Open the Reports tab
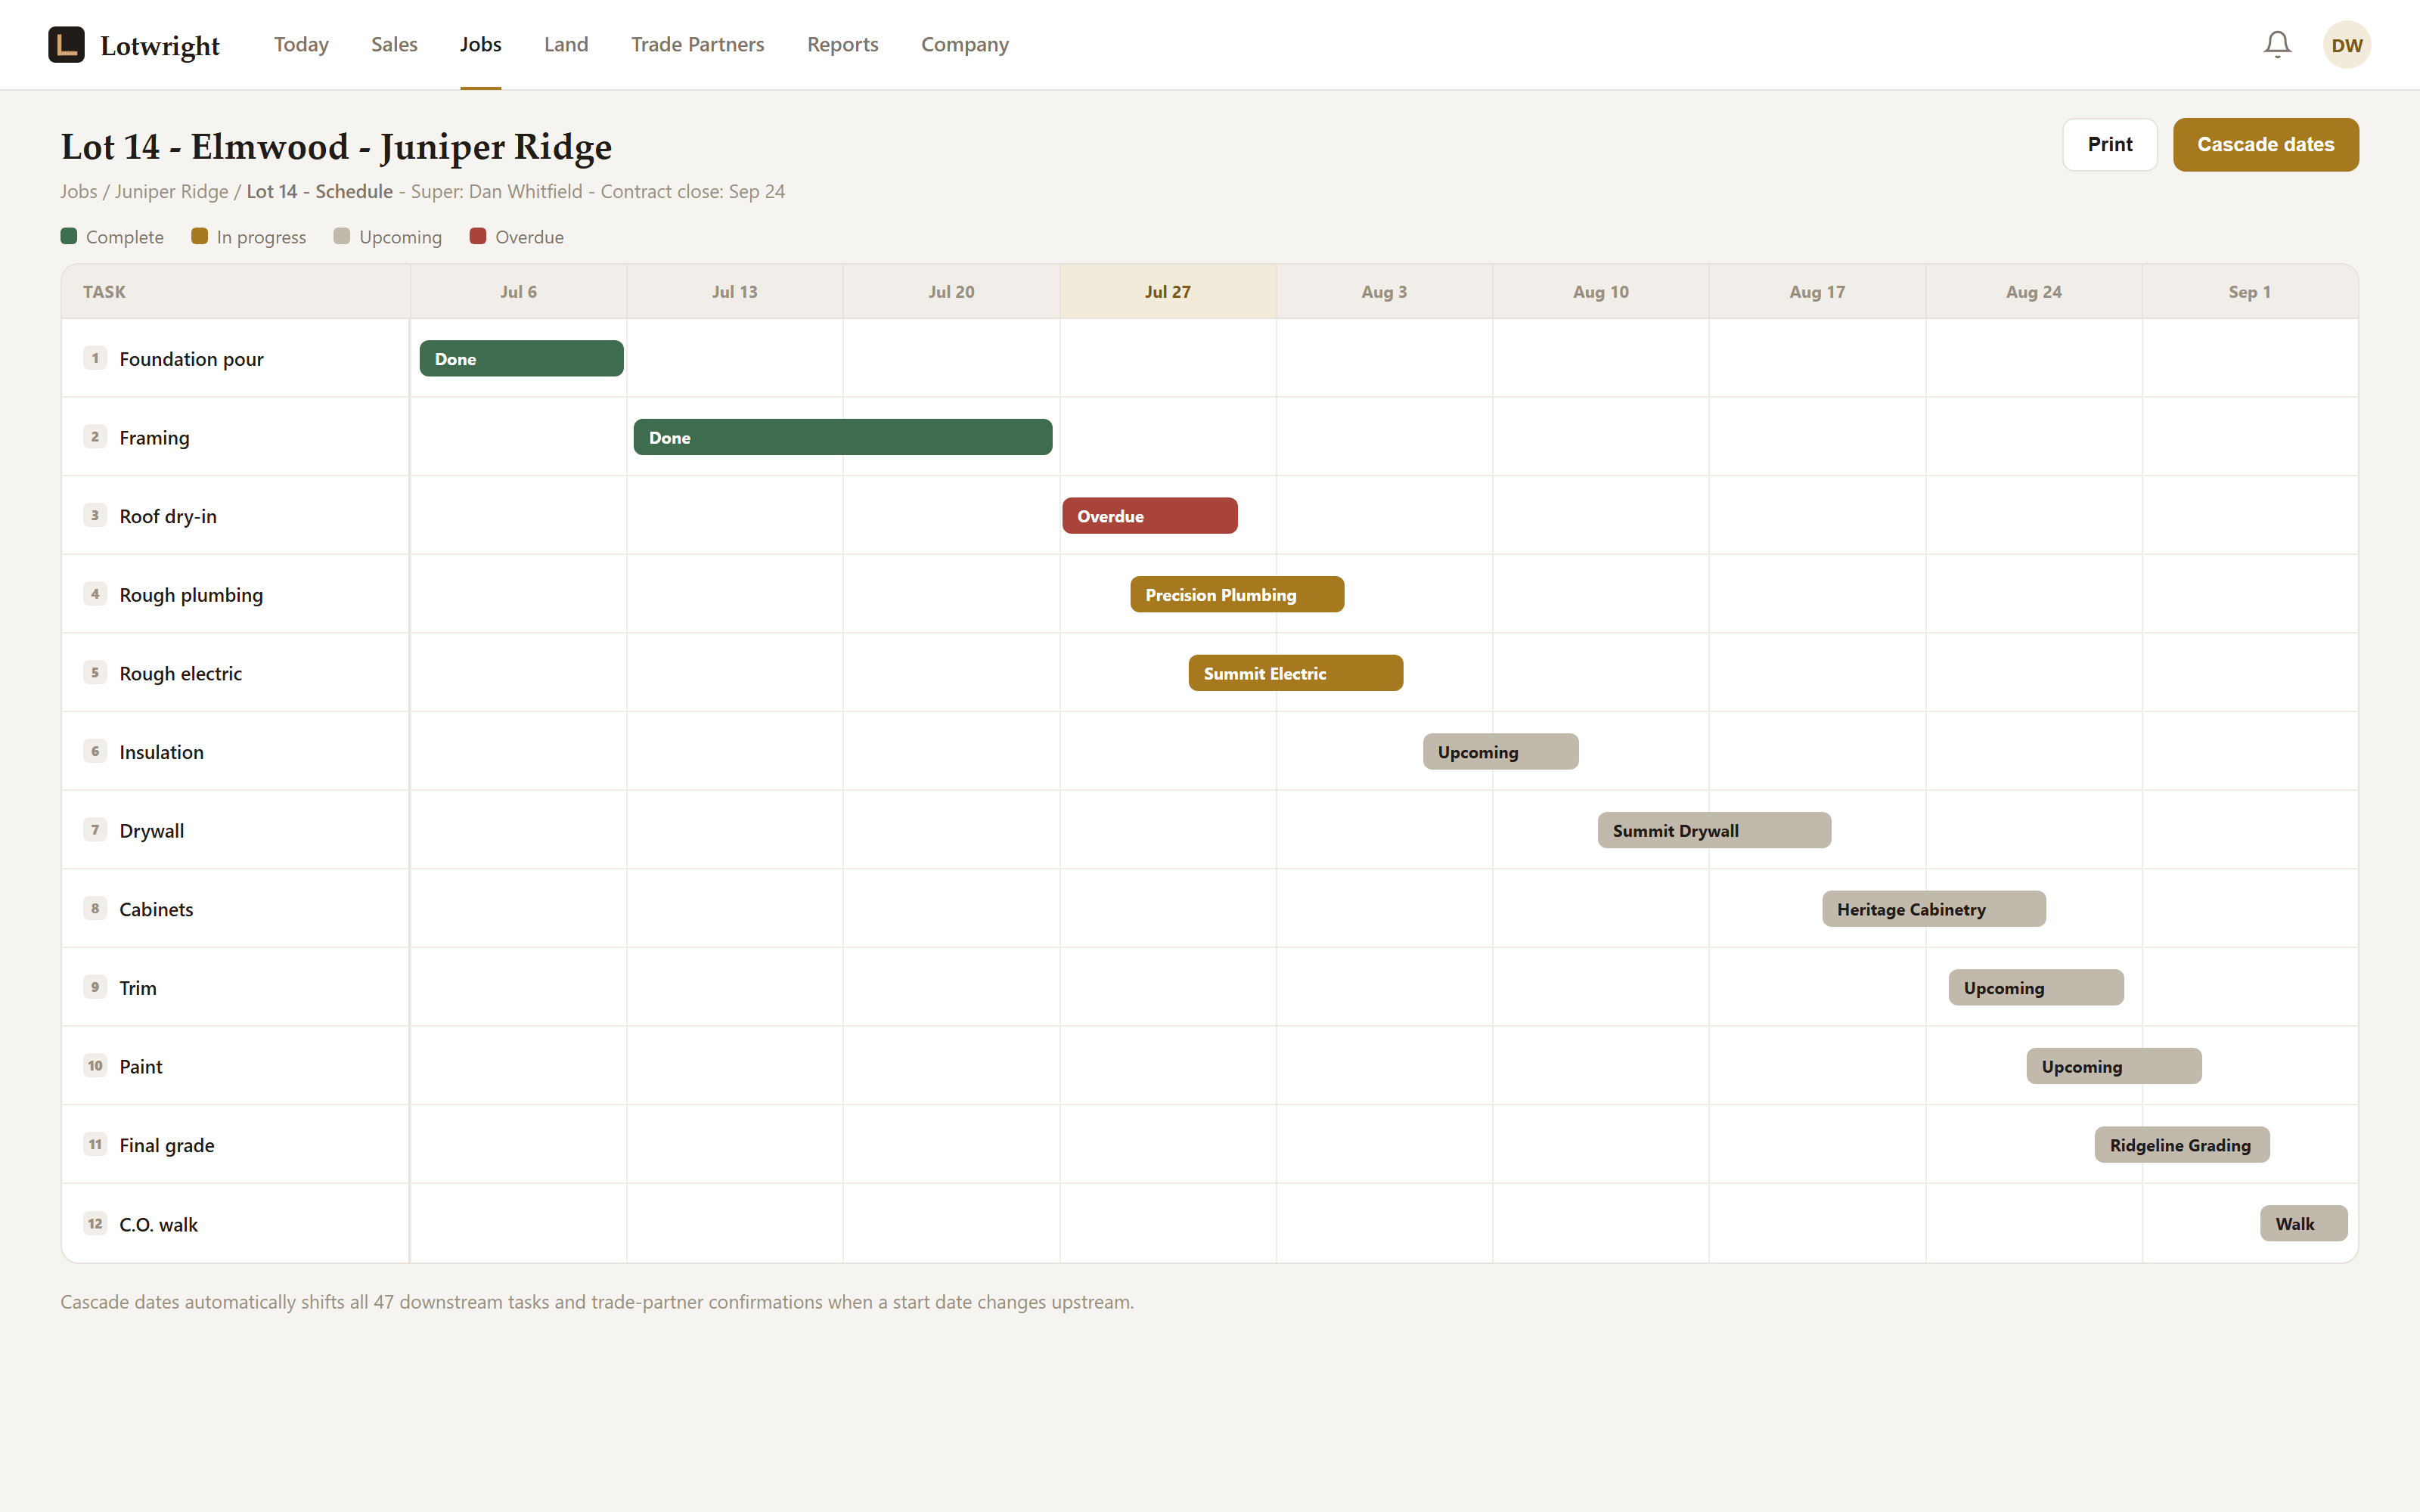 click(x=842, y=45)
